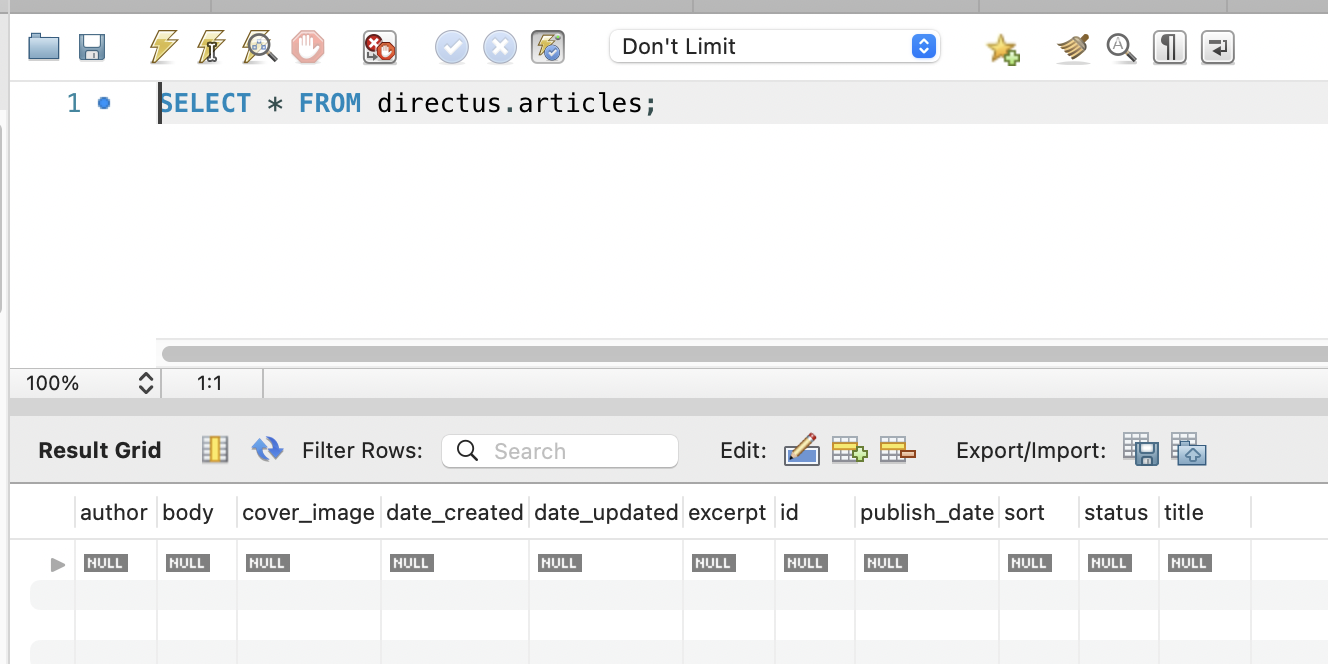The width and height of the screenshot is (1328, 664).
Task: Toggle word wrap in the editor
Action: point(1217,46)
